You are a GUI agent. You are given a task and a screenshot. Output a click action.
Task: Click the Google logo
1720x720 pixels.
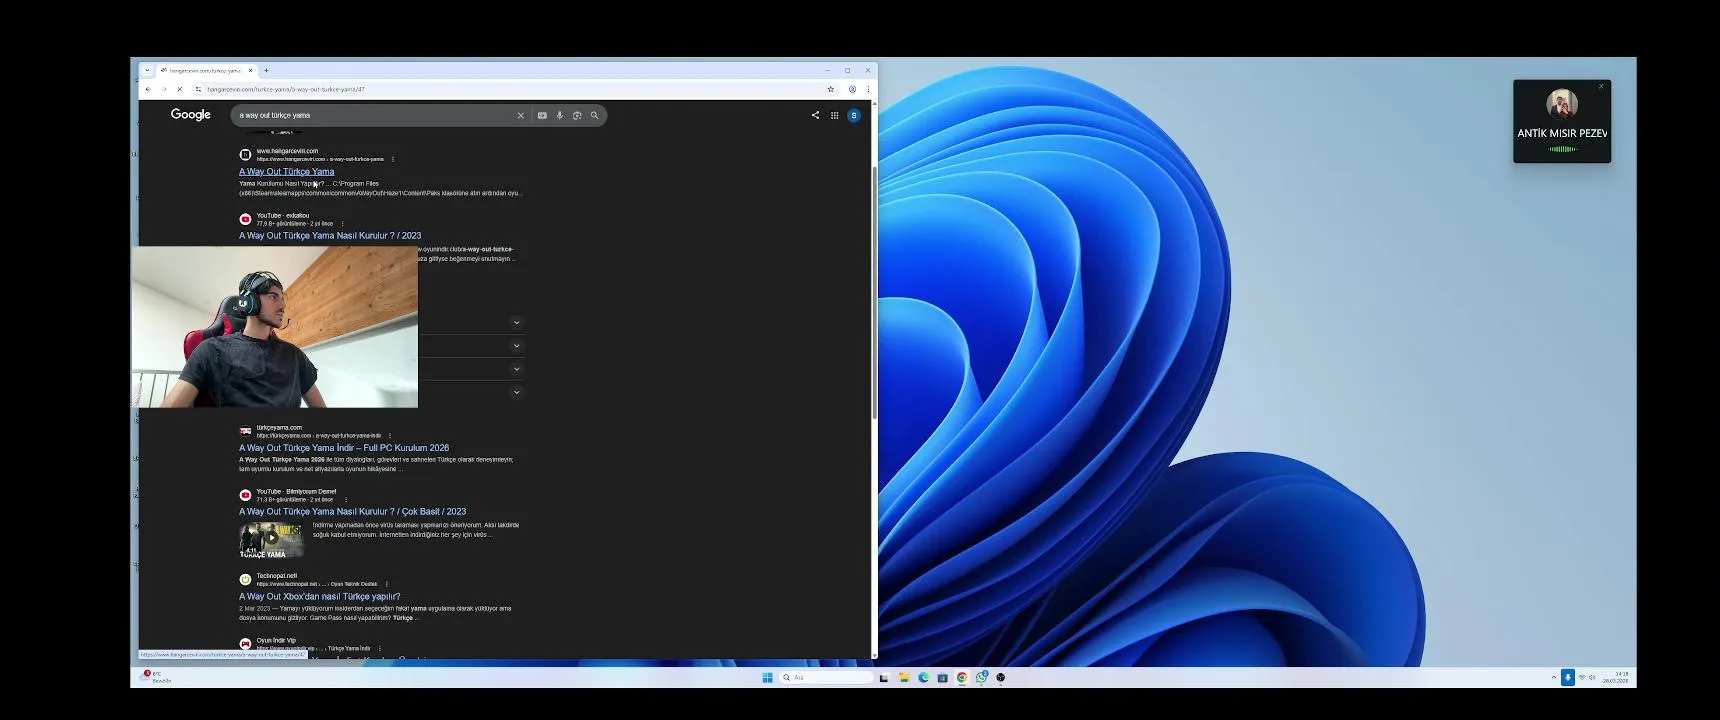[190, 115]
